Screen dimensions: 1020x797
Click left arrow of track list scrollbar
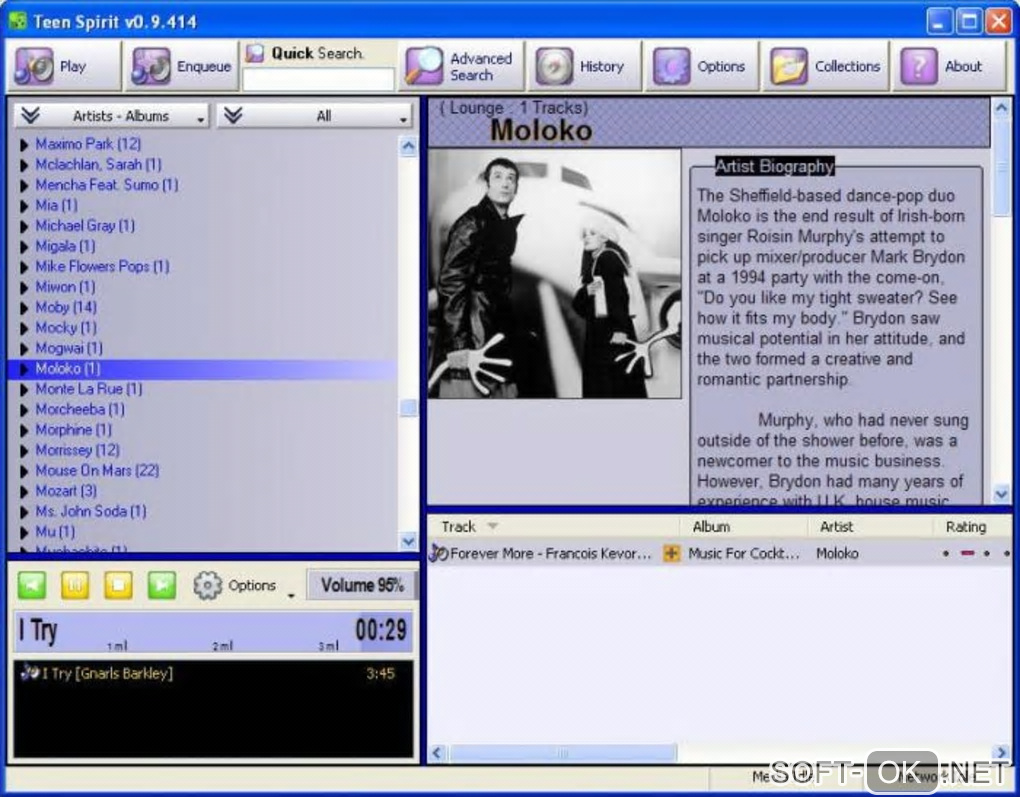point(436,753)
